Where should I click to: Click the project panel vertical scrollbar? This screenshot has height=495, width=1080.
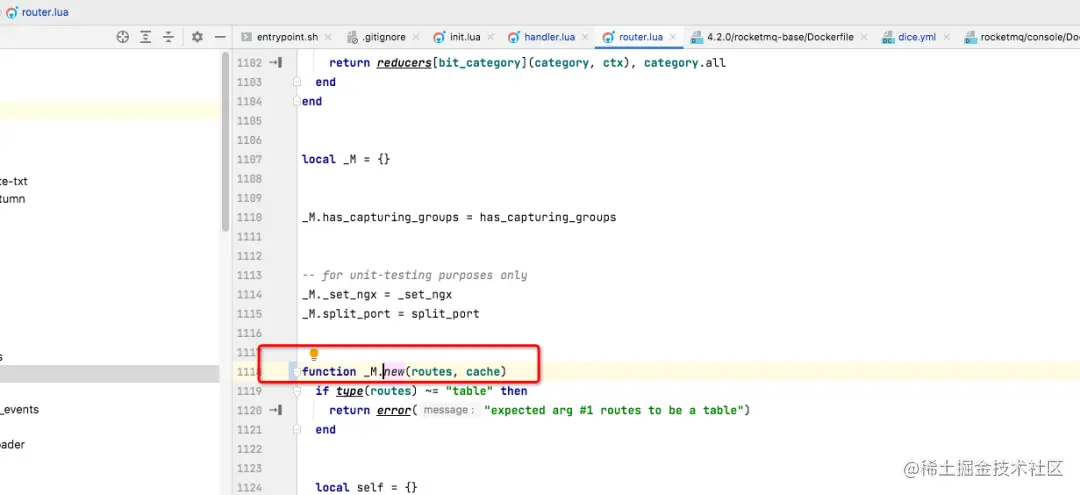(225, 141)
